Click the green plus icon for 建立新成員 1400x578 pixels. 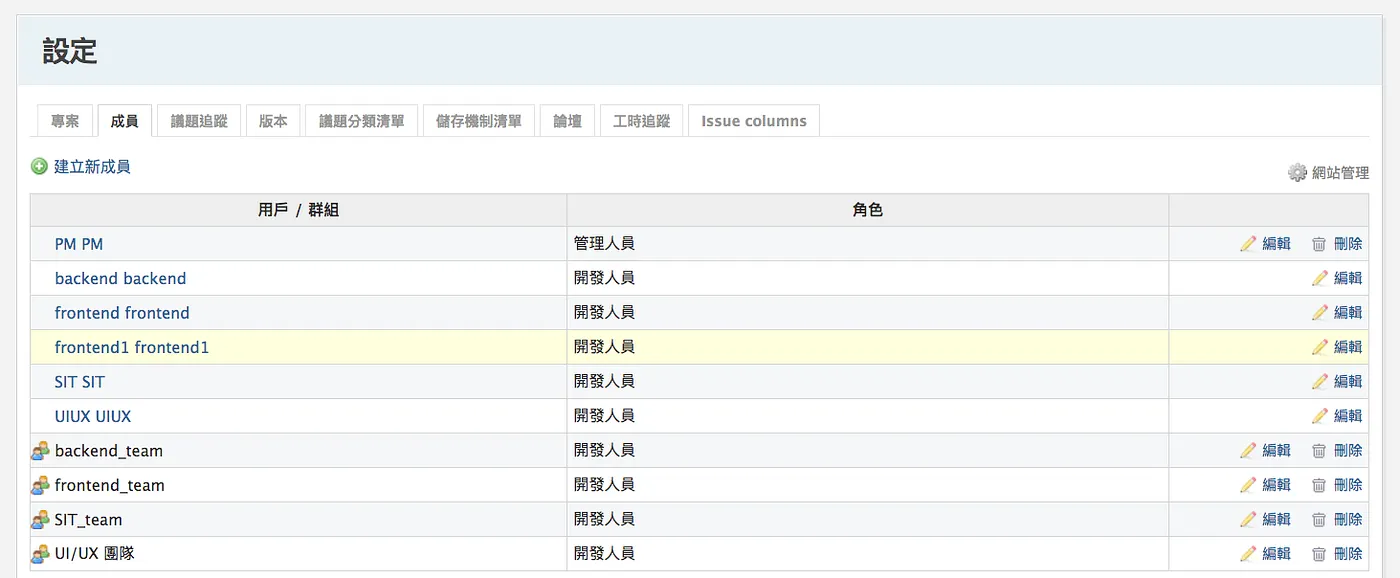(39, 166)
